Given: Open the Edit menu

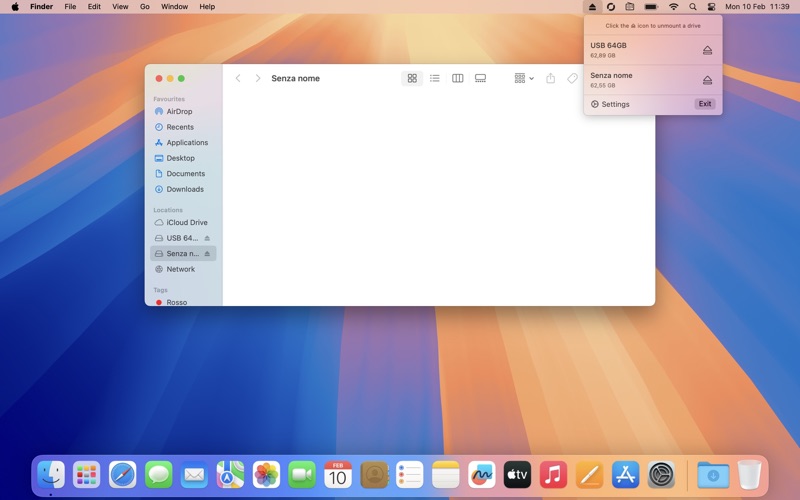Looking at the screenshot, I should pyautogui.click(x=94, y=7).
